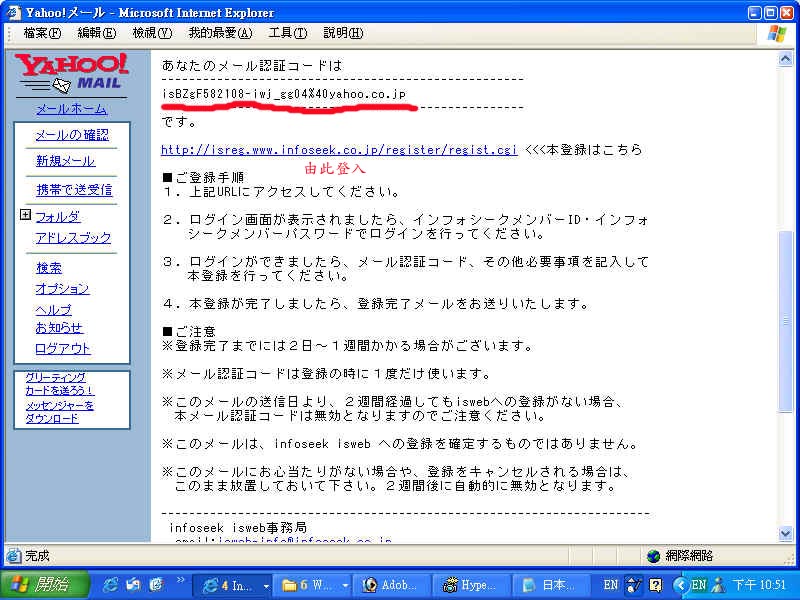This screenshot has width=800, height=600.
Task: Click the clock showing 下午 10:51
Action: 759,585
